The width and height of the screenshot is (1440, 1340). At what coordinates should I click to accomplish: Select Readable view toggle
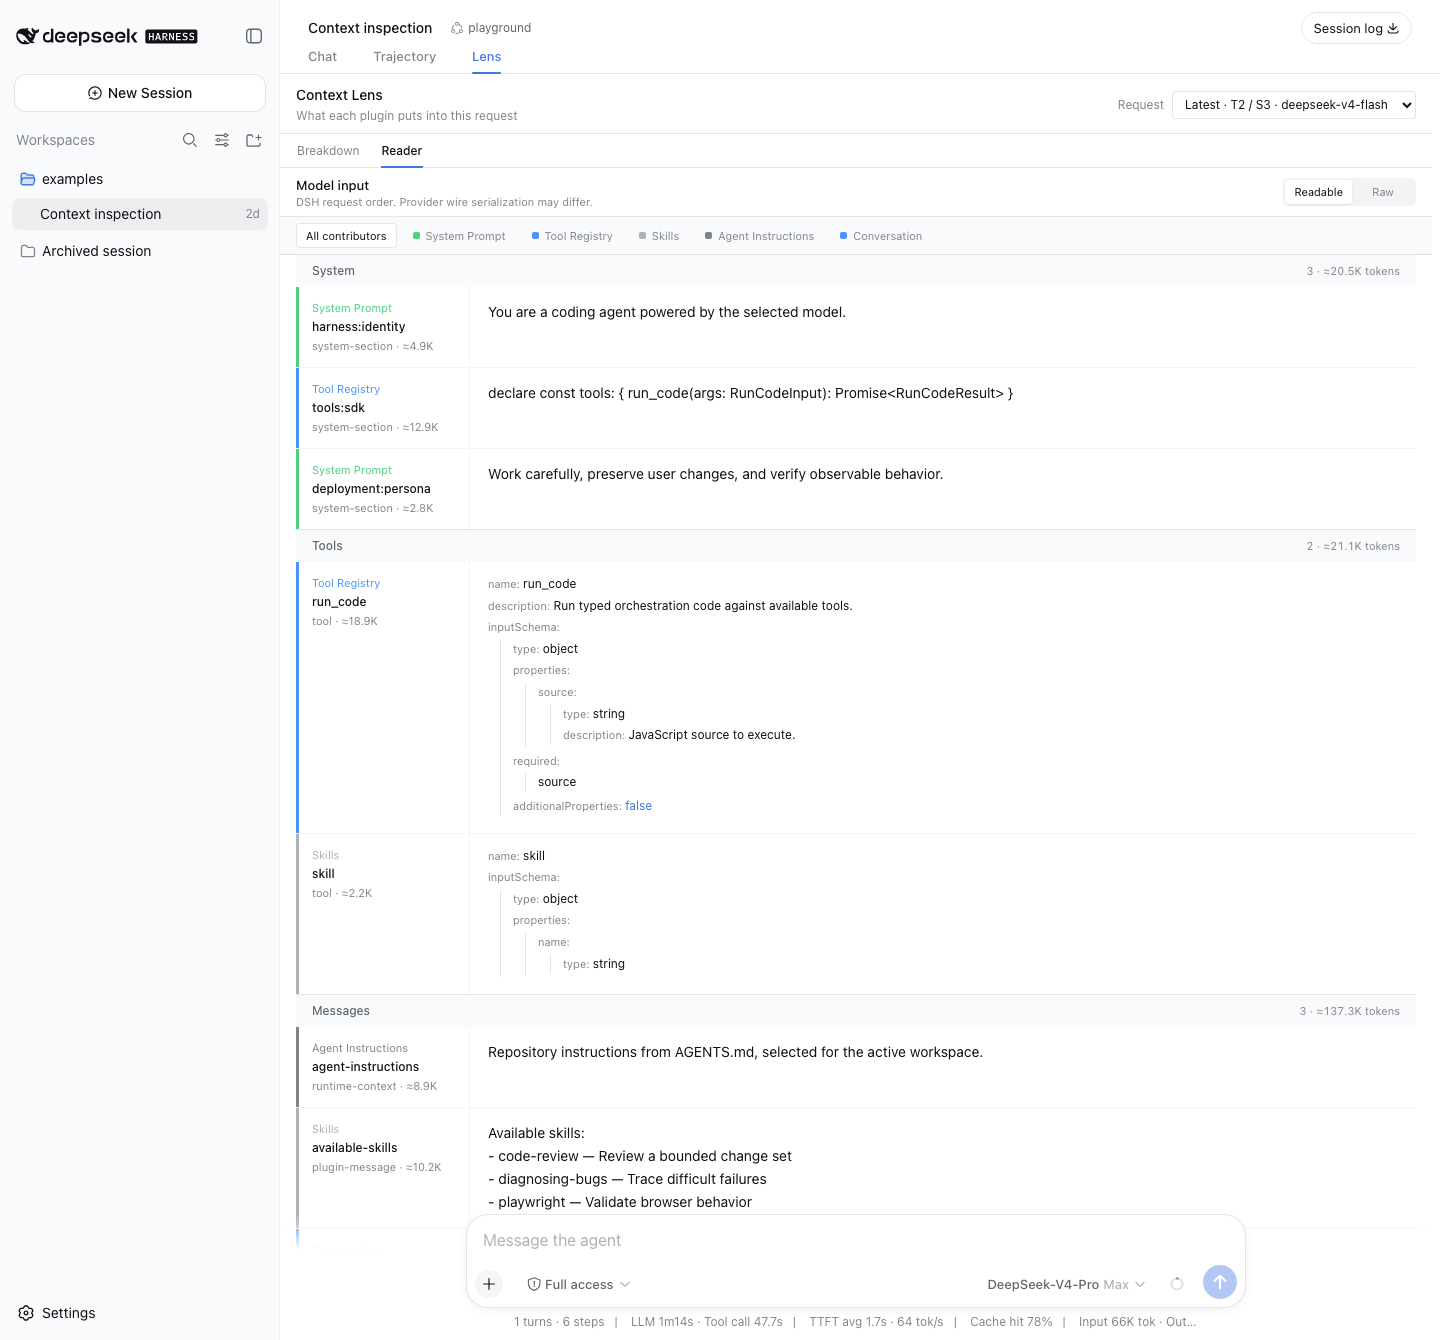coord(1318,192)
